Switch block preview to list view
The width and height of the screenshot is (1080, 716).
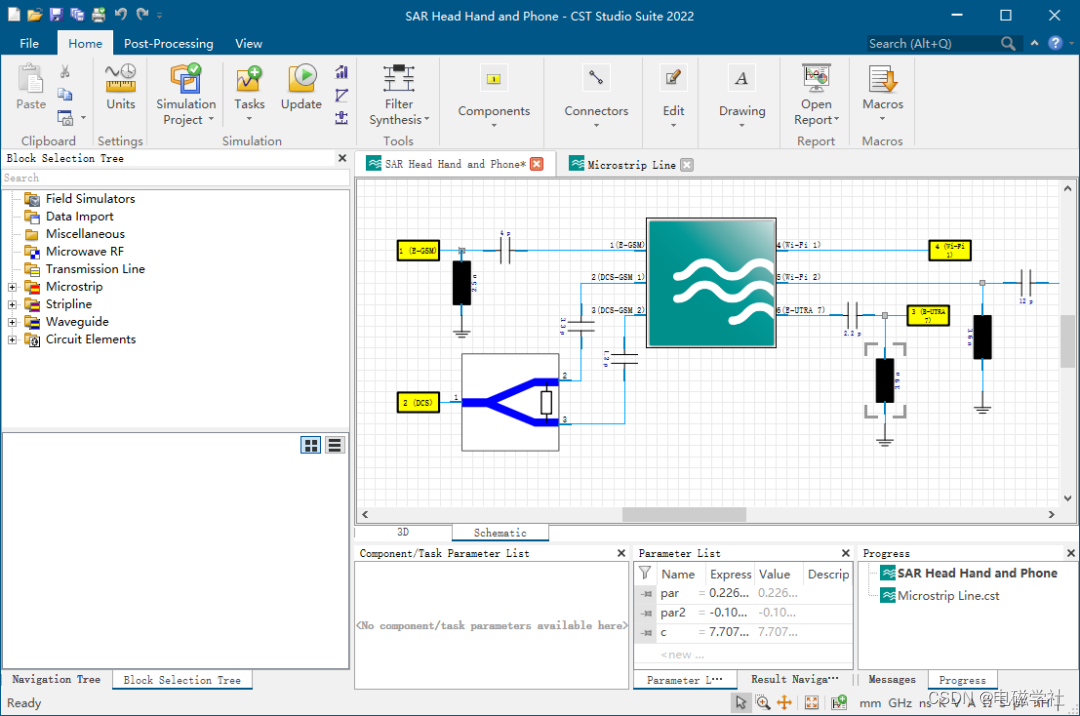pyautogui.click(x=335, y=445)
